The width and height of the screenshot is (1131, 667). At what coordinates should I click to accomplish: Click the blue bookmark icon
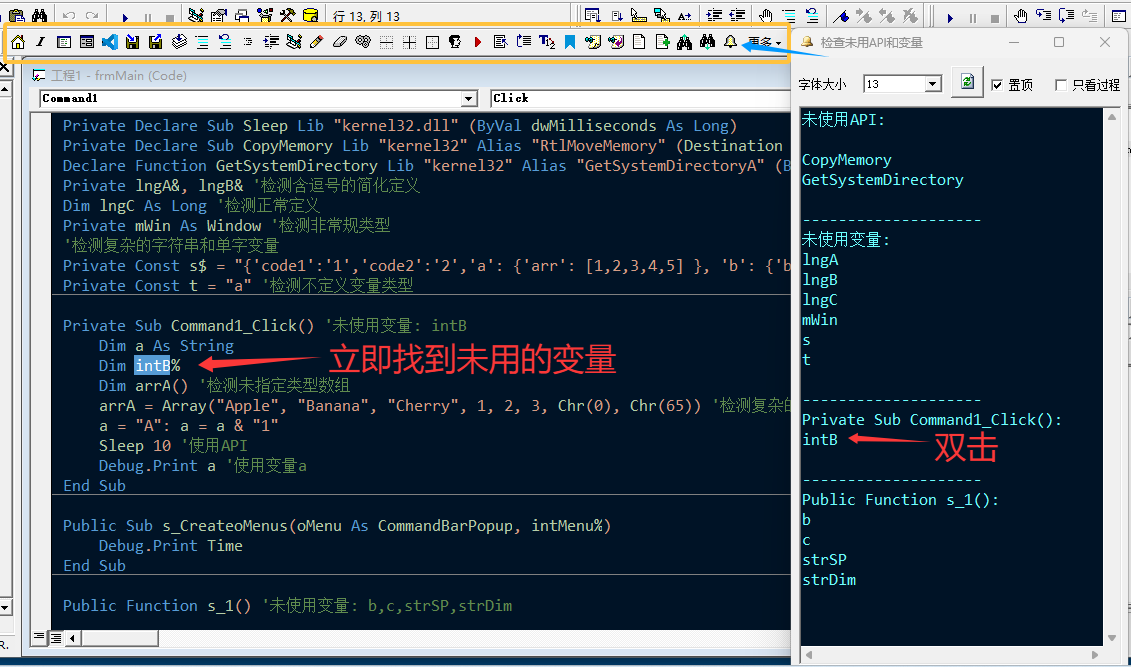point(569,42)
